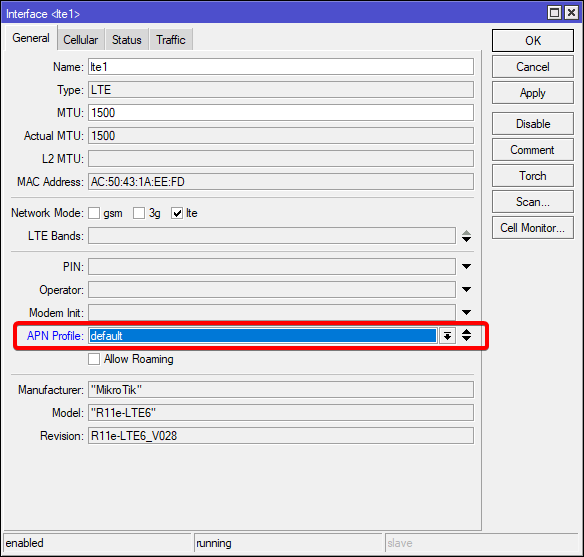Viewport: 584px width, 557px height.
Task: Click the Type value LTE
Action: [281, 90]
